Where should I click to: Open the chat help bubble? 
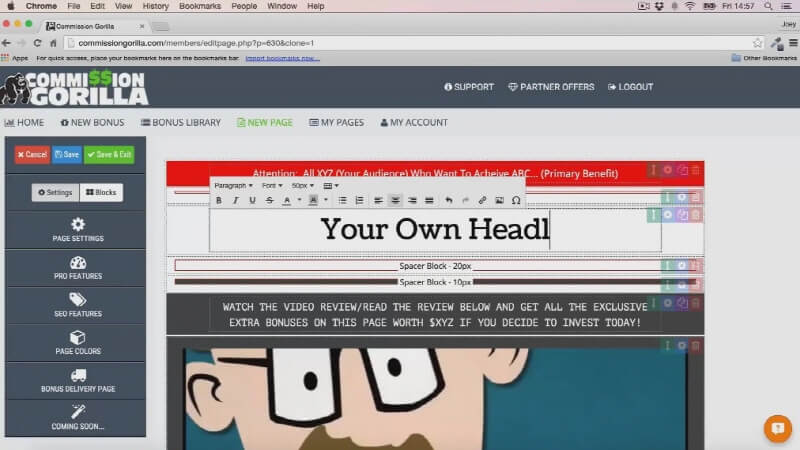click(778, 428)
